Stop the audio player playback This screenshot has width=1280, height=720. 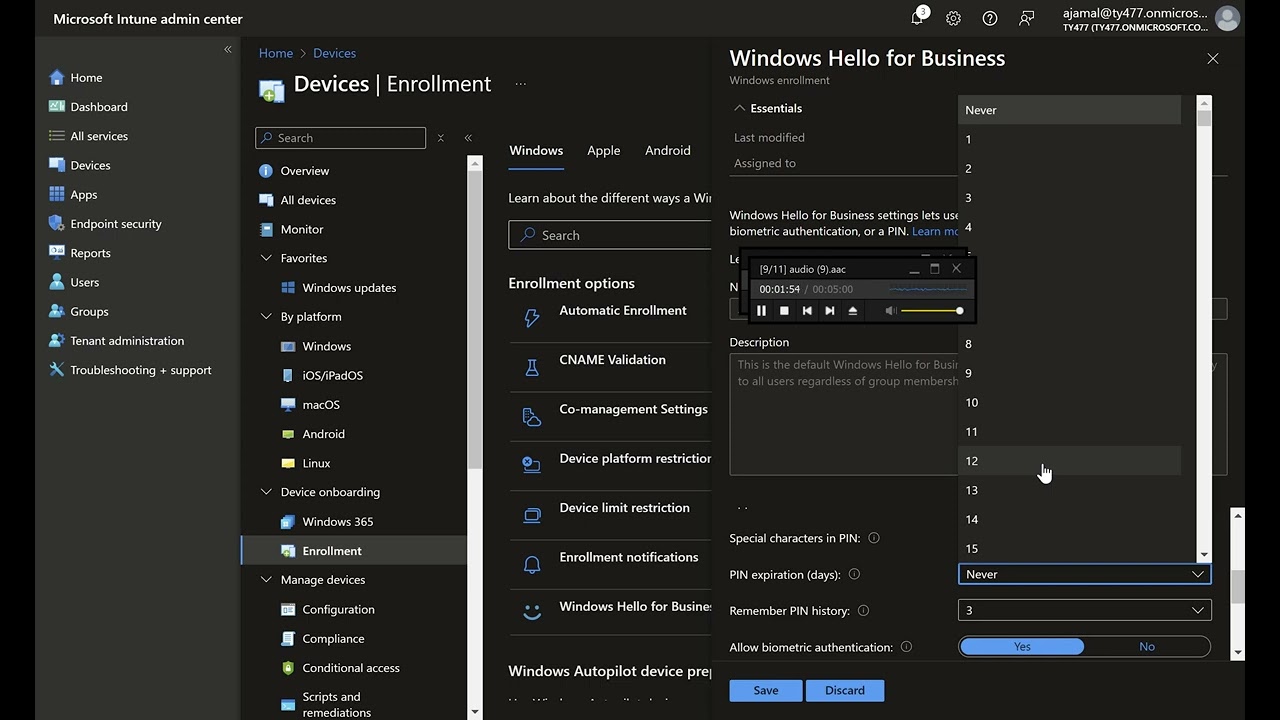click(x=784, y=311)
